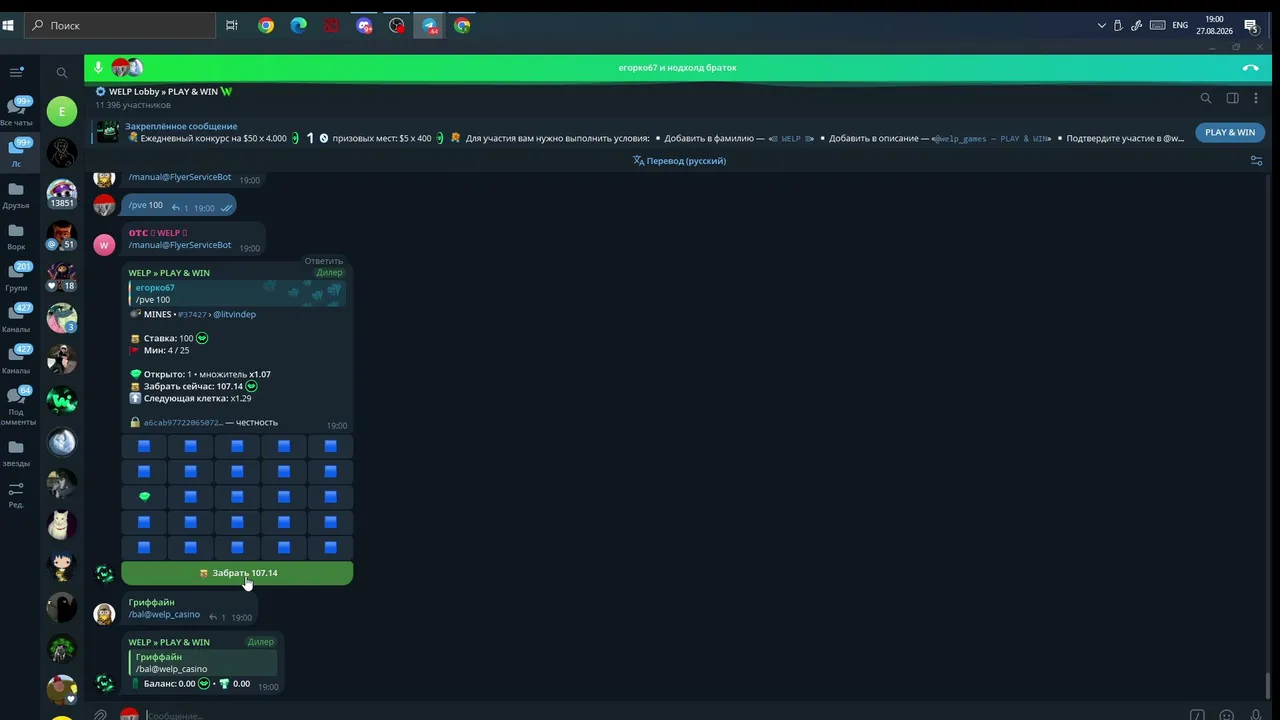
Task: Leave the voice chat with hang-up icon
Action: pos(1250,68)
